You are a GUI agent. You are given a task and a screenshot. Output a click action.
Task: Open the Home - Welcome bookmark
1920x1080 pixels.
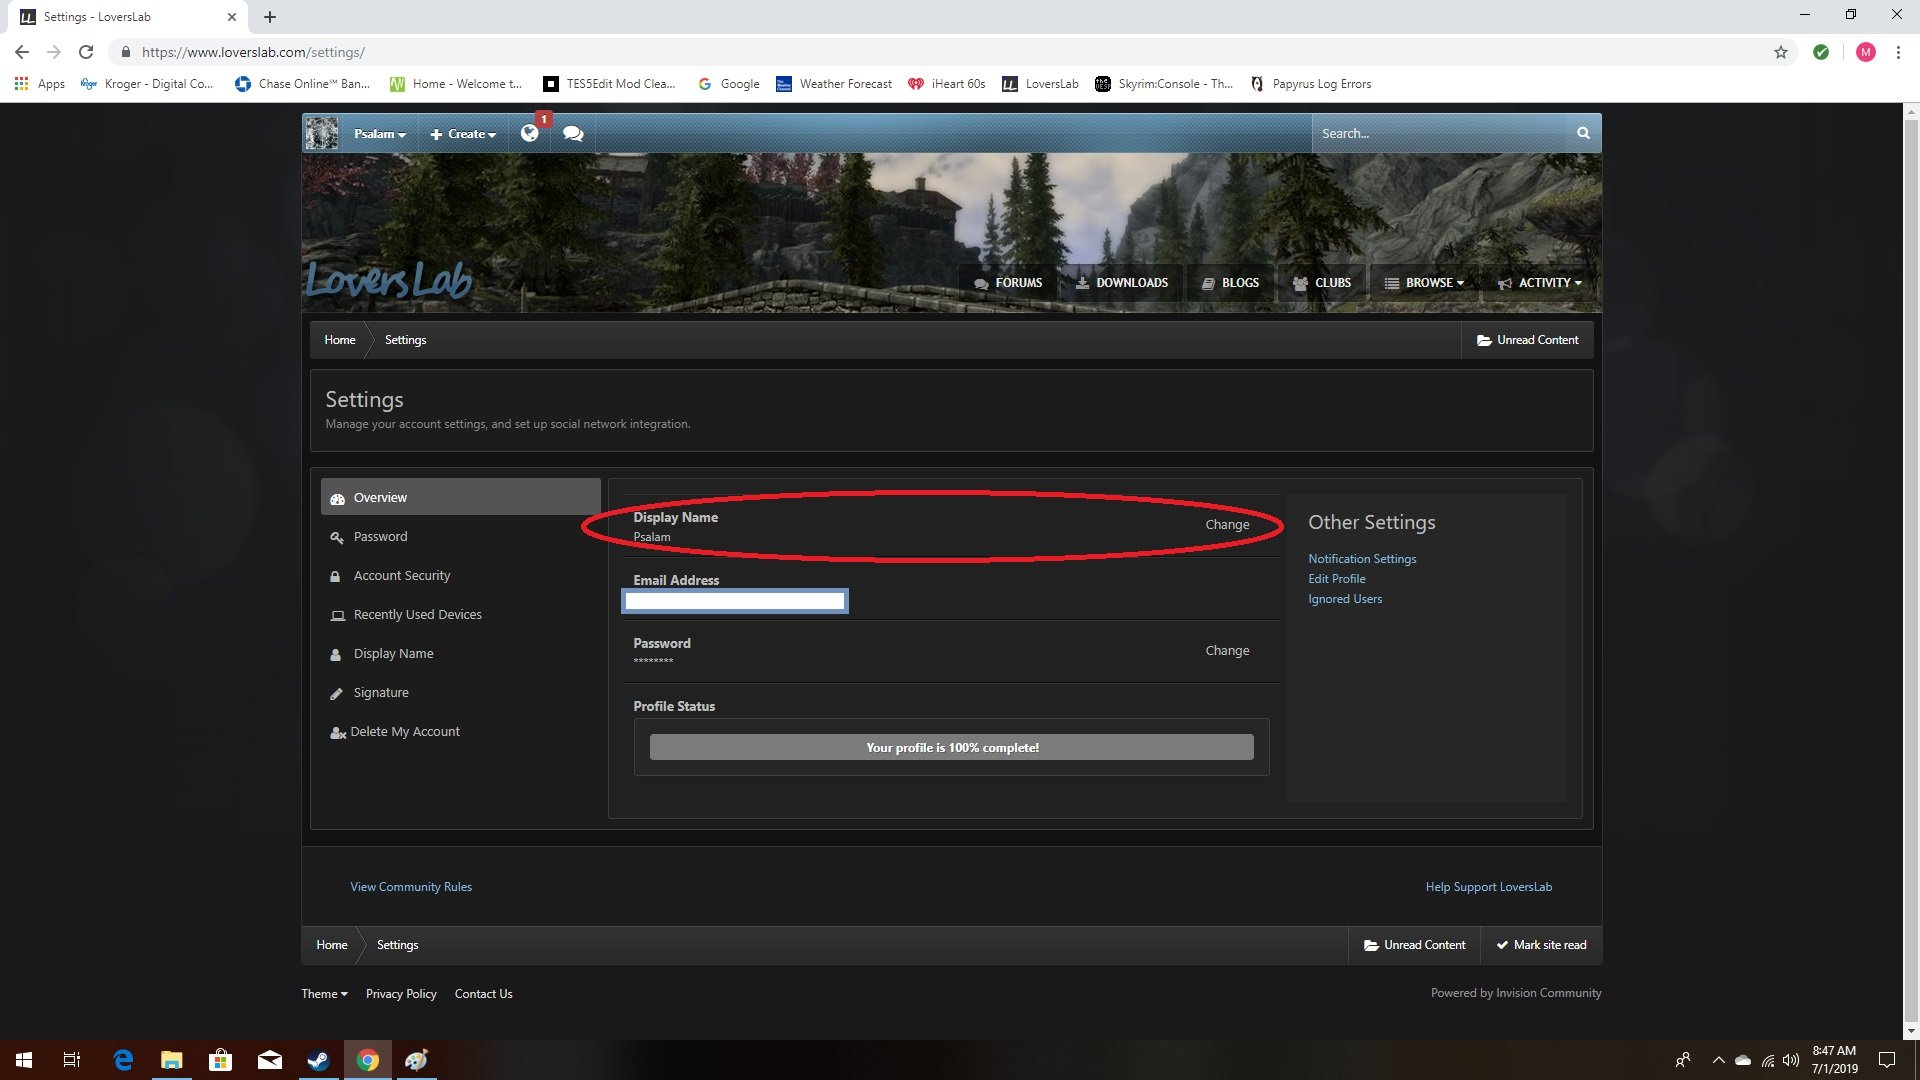(x=456, y=84)
